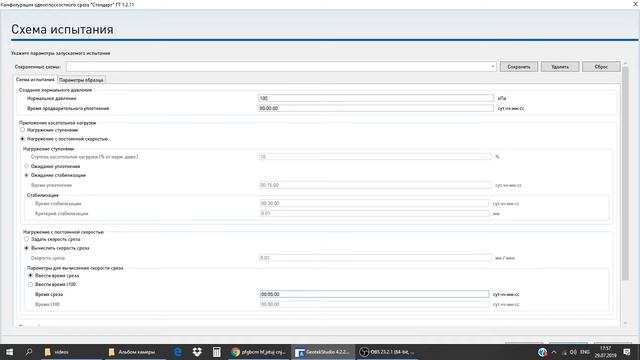Open the Windows notification center

pos(627,352)
